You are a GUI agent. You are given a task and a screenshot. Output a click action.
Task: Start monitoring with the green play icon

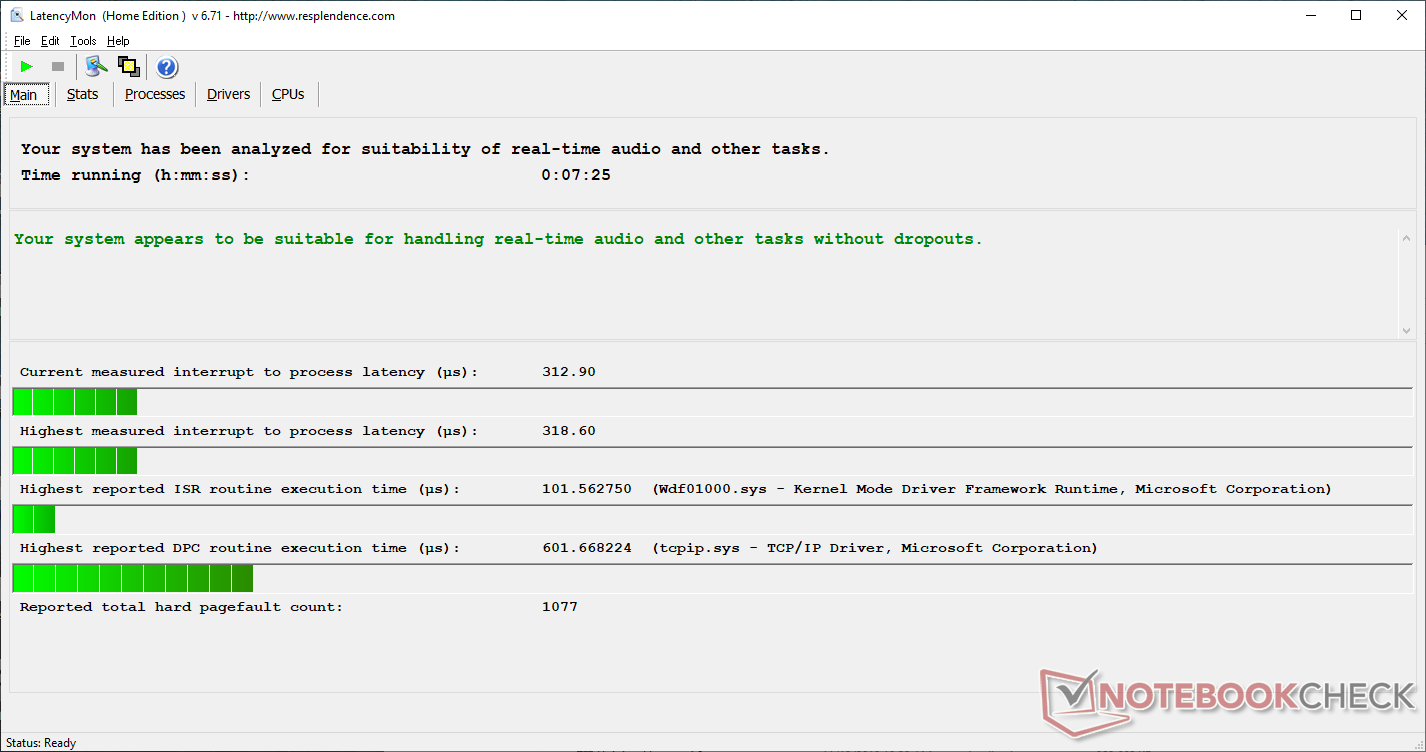click(x=27, y=67)
